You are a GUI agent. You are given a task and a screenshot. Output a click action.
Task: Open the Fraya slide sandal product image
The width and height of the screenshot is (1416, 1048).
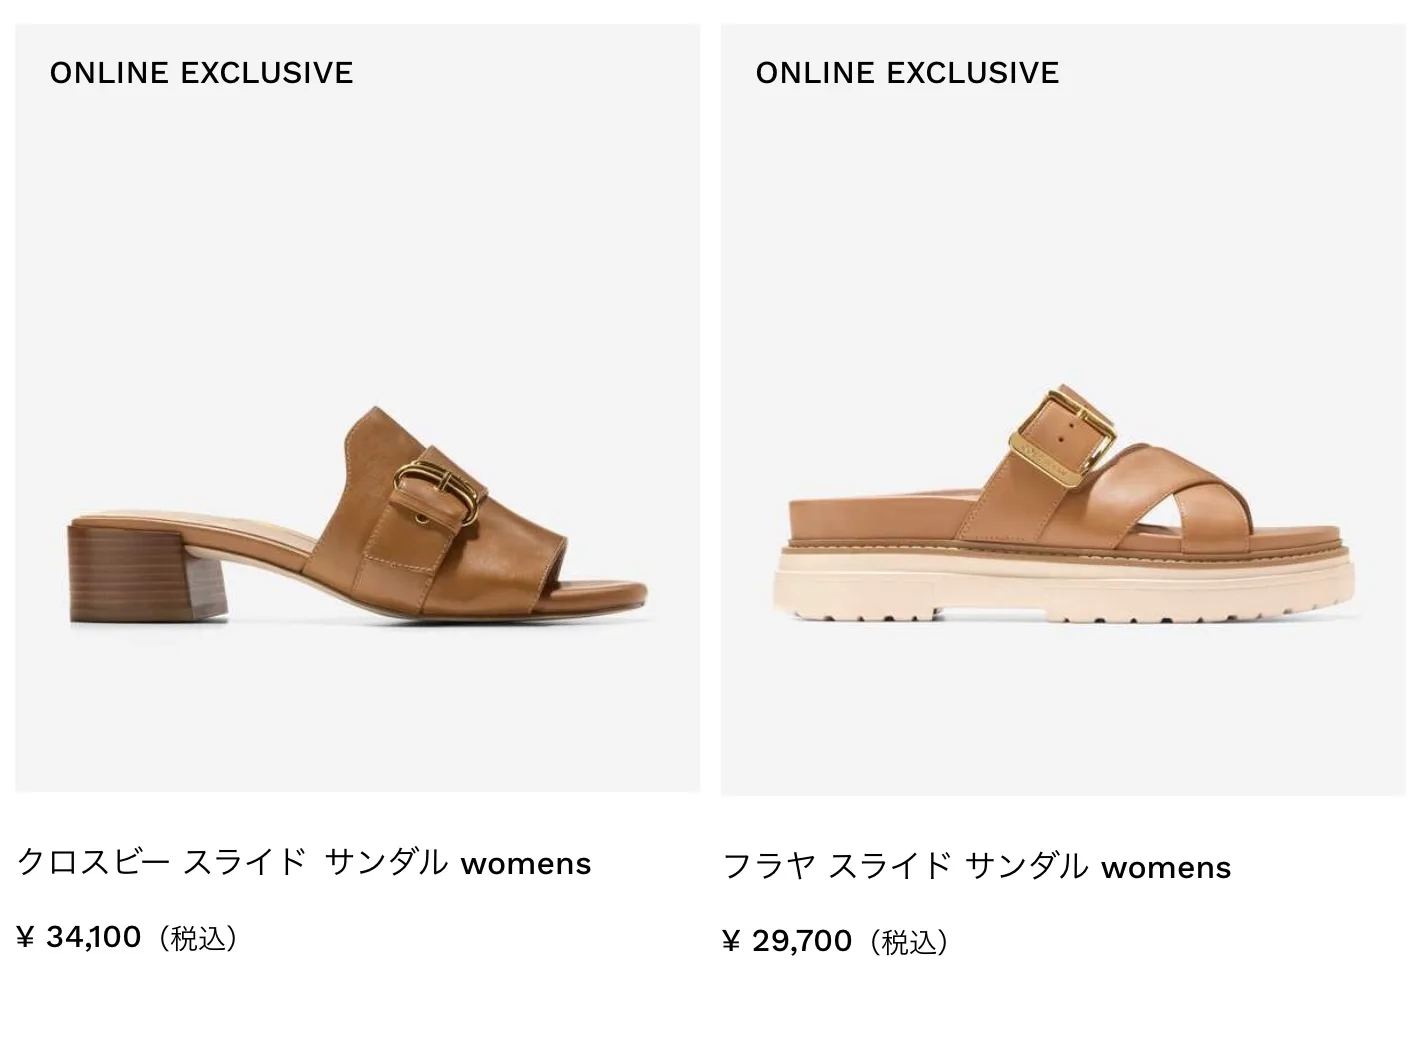pos(1063,410)
